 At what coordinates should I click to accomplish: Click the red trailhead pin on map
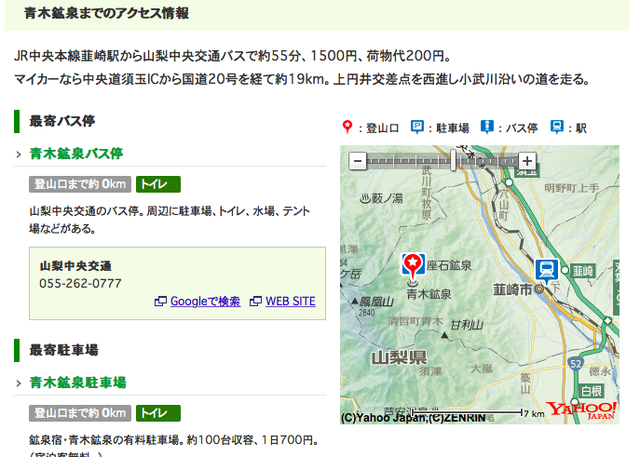(413, 266)
